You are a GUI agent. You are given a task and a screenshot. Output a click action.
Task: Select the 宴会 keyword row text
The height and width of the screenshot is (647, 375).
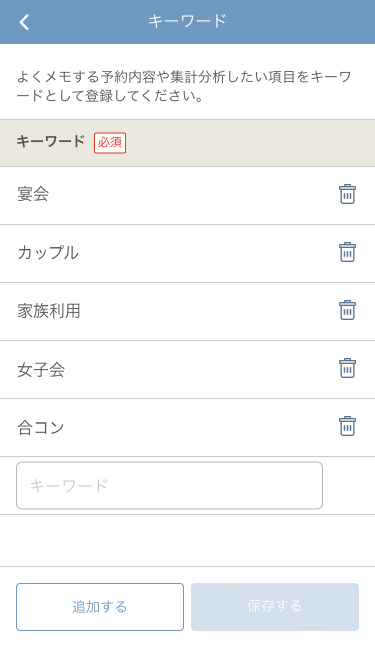[33, 194]
